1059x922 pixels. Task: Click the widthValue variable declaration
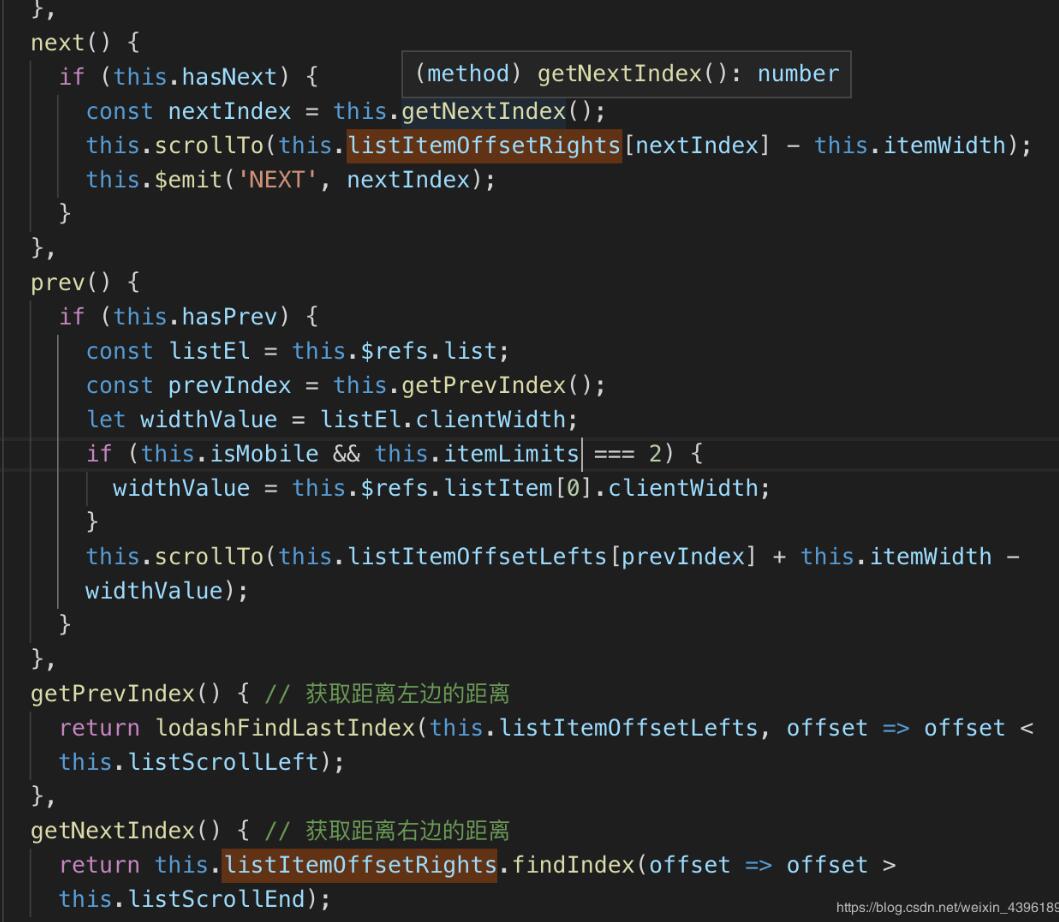(x=208, y=420)
